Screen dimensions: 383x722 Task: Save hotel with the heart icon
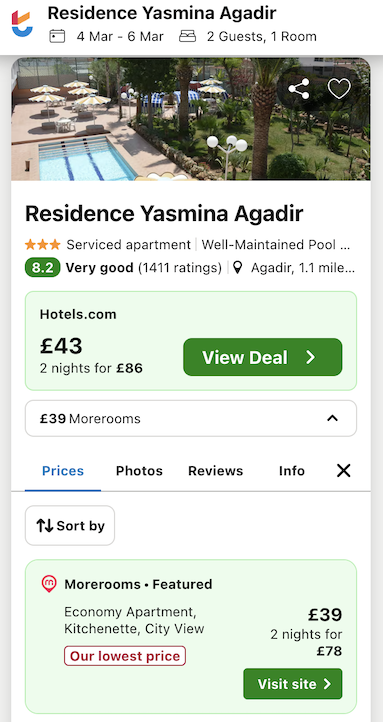coord(339,88)
